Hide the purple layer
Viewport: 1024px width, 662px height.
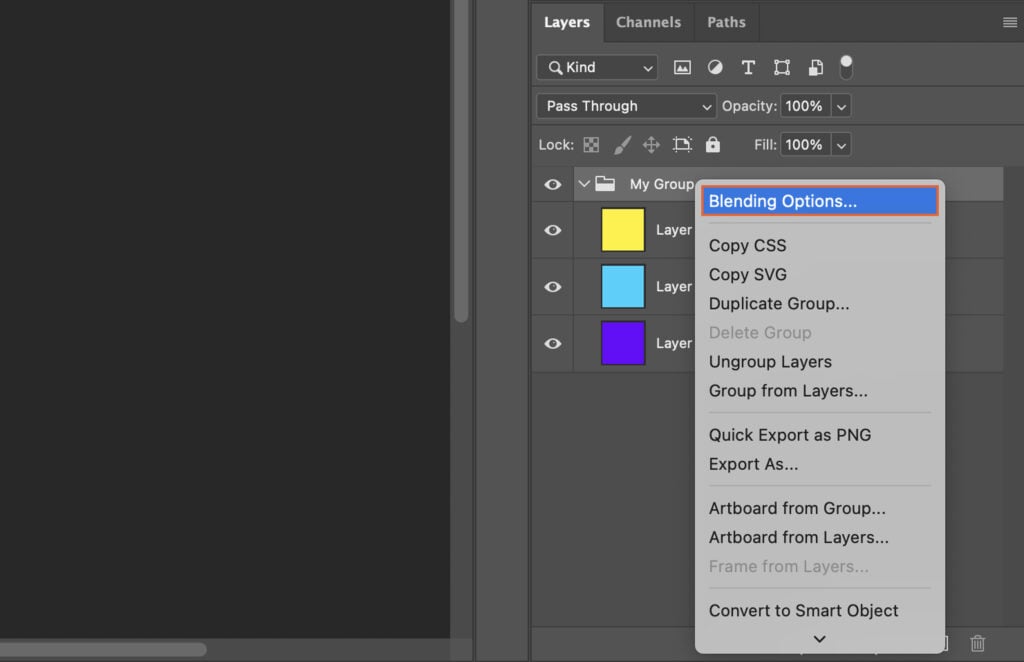551,343
